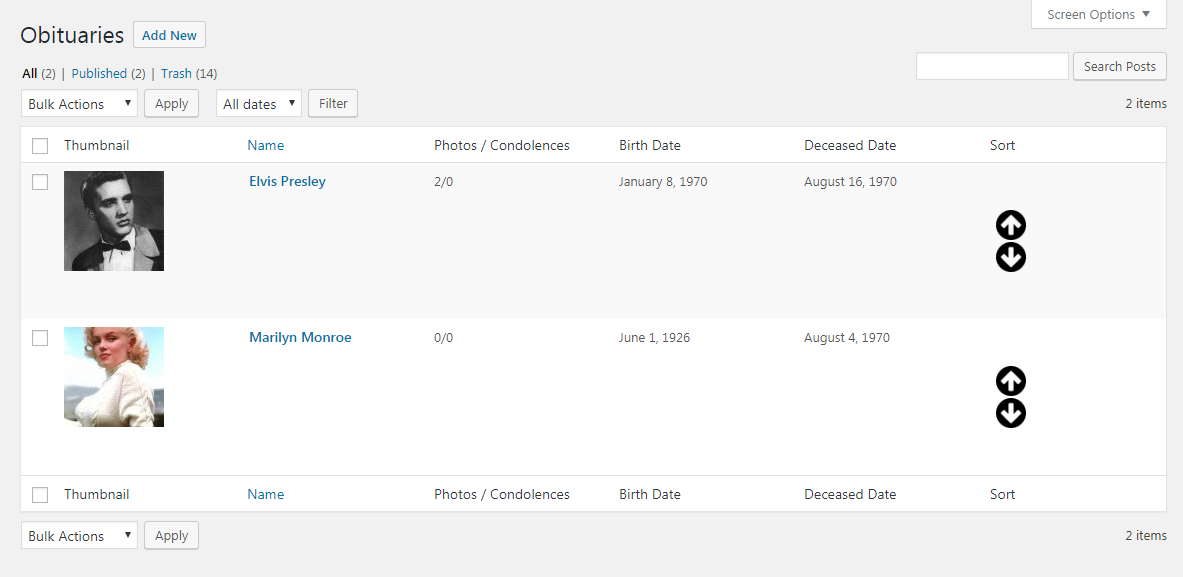
Task: Move Elvis Presley down in sort order
Action: click(x=1011, y=258)
